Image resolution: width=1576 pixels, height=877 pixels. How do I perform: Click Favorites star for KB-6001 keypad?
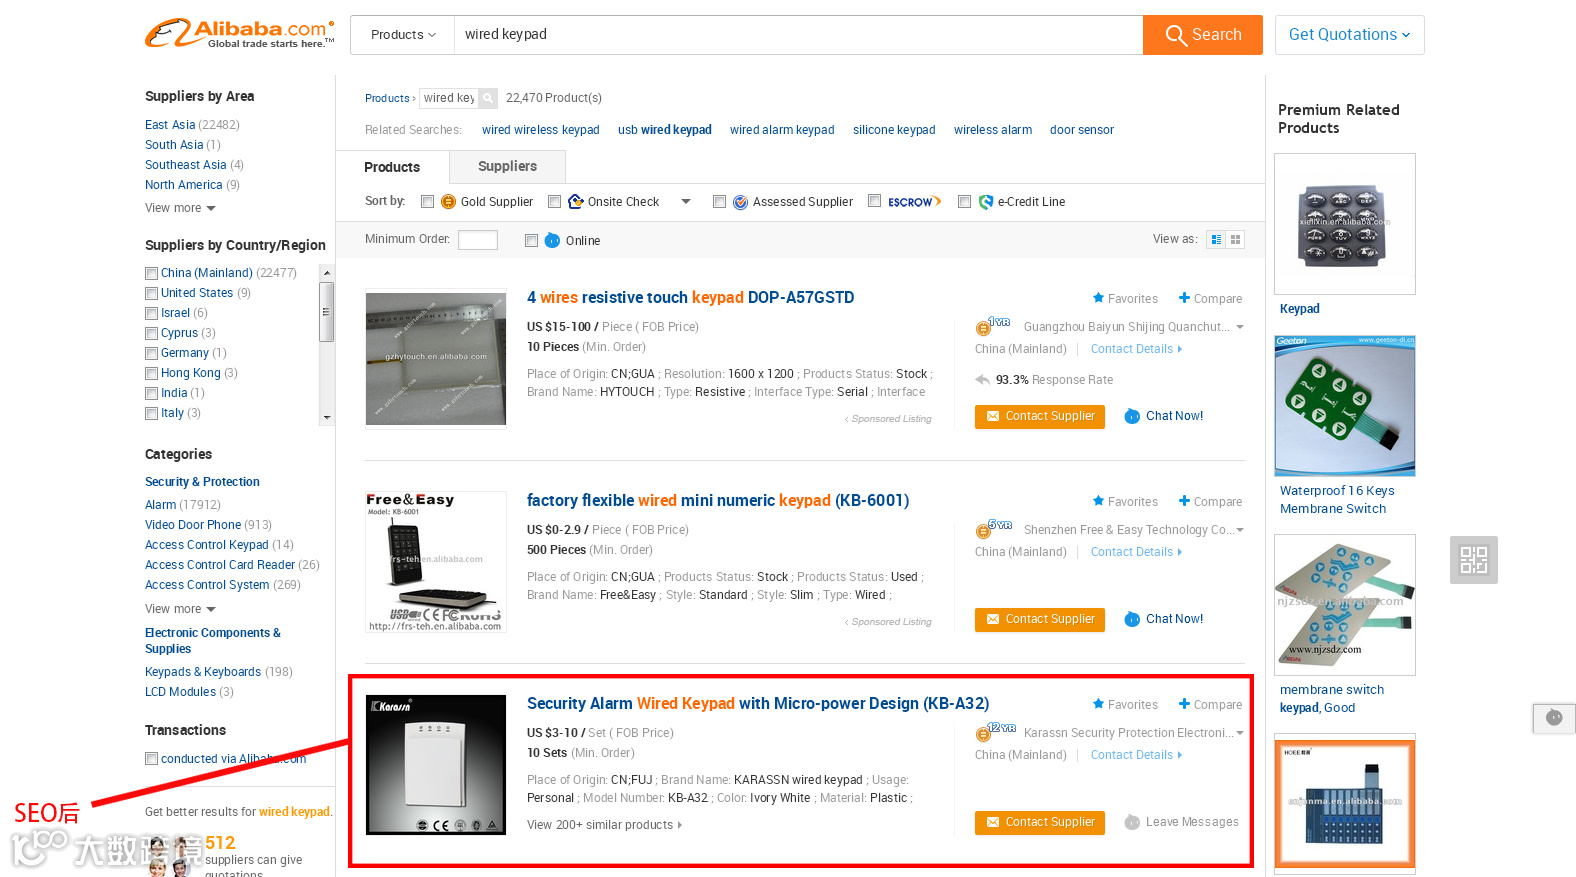[x=1098, y=501]
